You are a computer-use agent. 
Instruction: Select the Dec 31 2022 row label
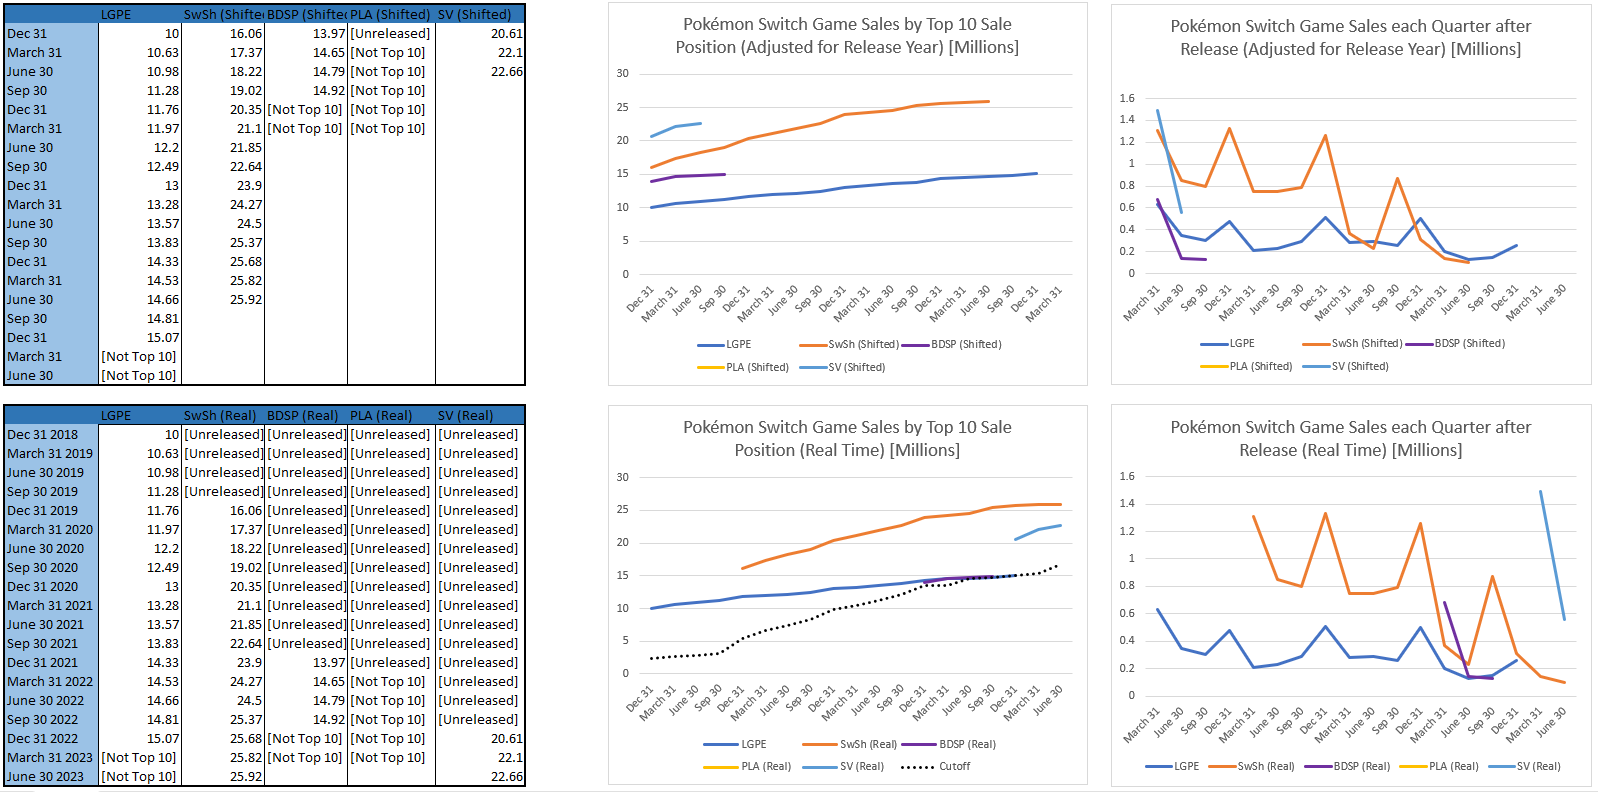pos(51,738)
